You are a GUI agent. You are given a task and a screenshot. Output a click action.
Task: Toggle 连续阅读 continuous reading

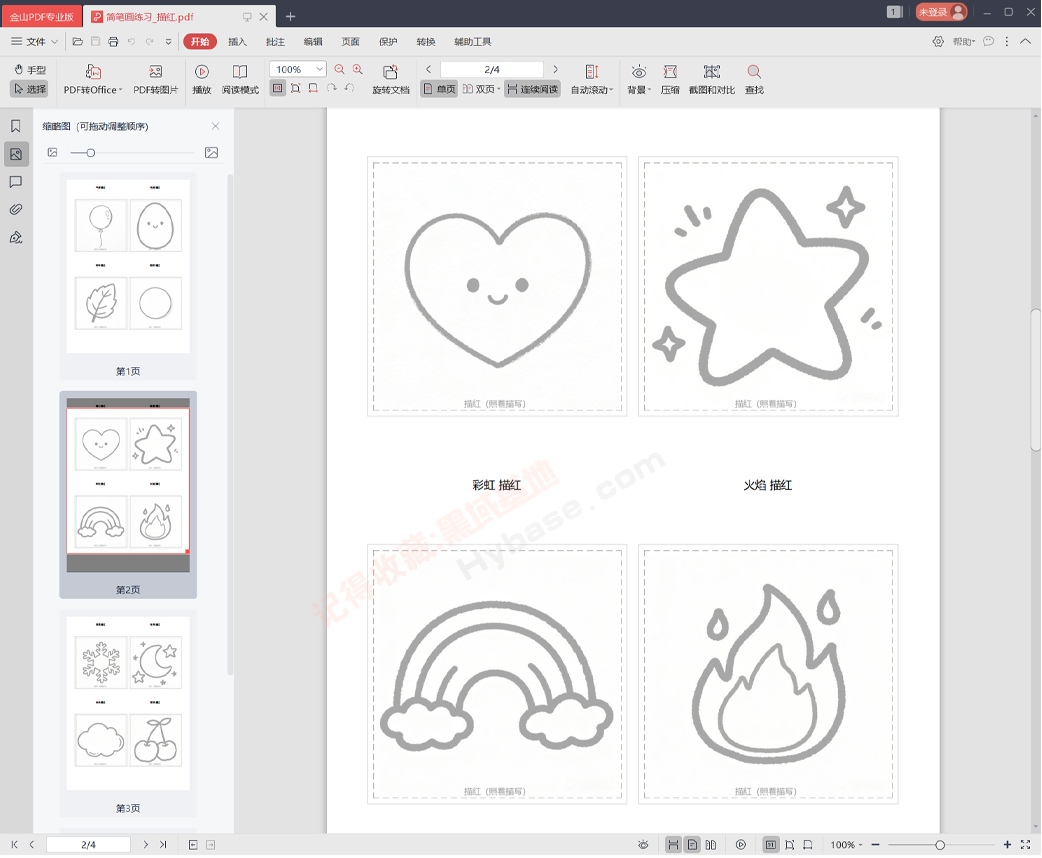pos(532,89)
